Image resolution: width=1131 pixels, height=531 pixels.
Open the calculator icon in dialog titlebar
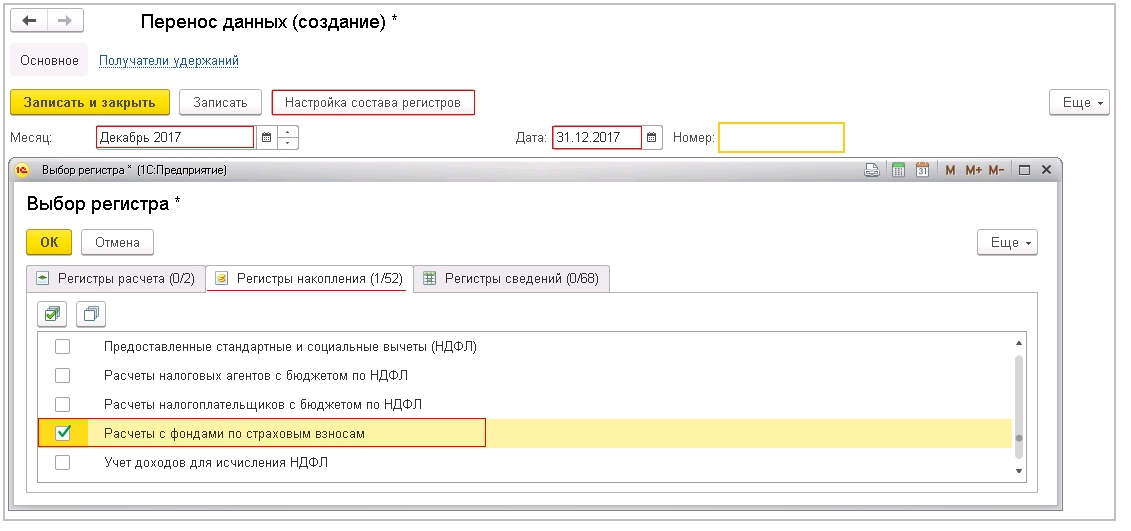pos(898,170)
